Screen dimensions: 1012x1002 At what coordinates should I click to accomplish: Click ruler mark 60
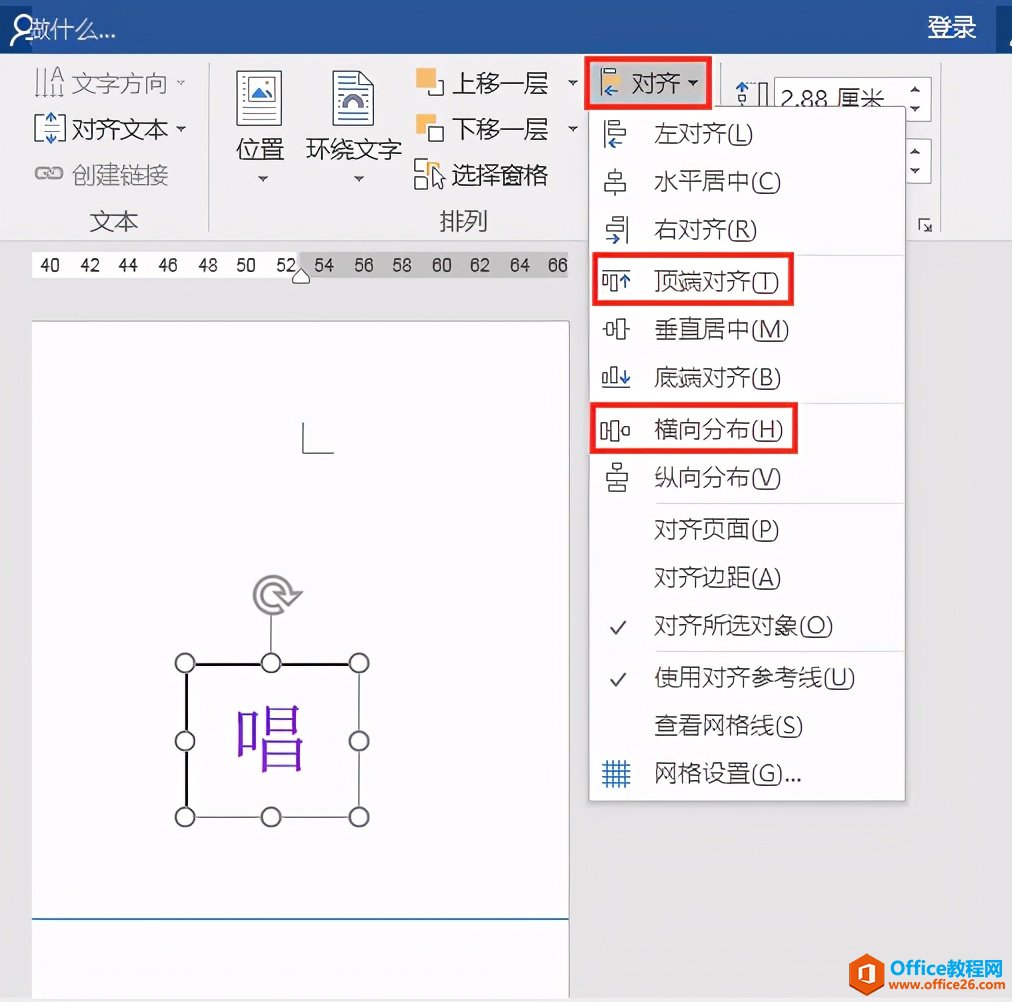click(441, 265)
